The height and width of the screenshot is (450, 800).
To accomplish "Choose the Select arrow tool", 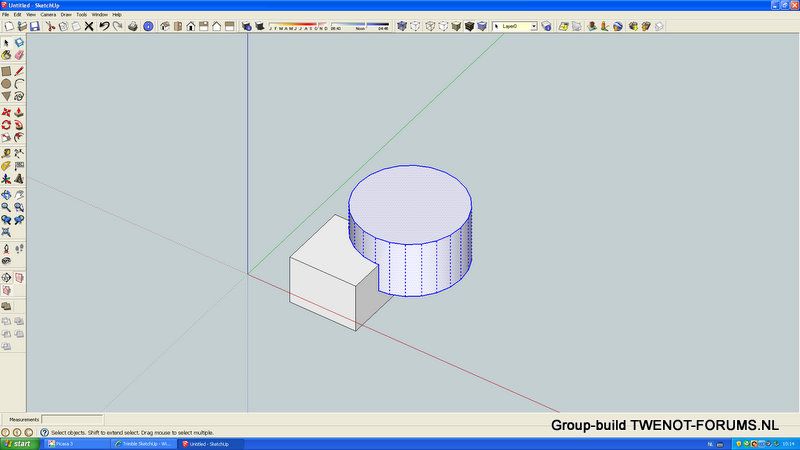I will tap(6, 43).
